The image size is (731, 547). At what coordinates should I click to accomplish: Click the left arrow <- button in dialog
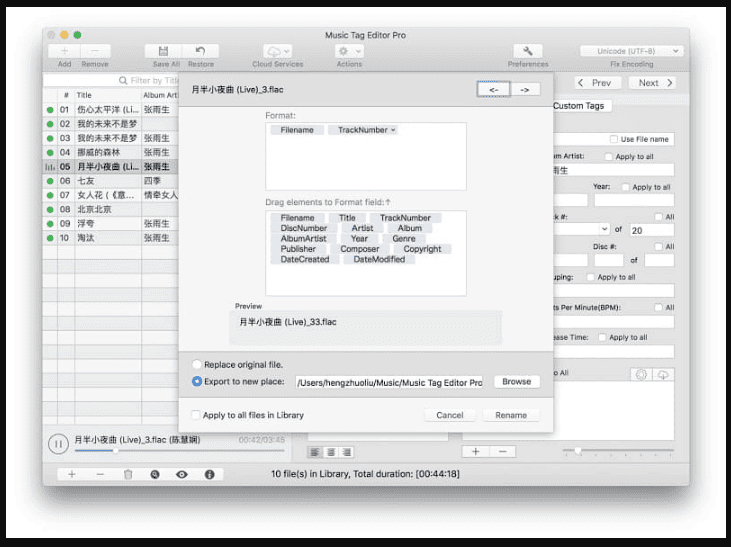494,89
